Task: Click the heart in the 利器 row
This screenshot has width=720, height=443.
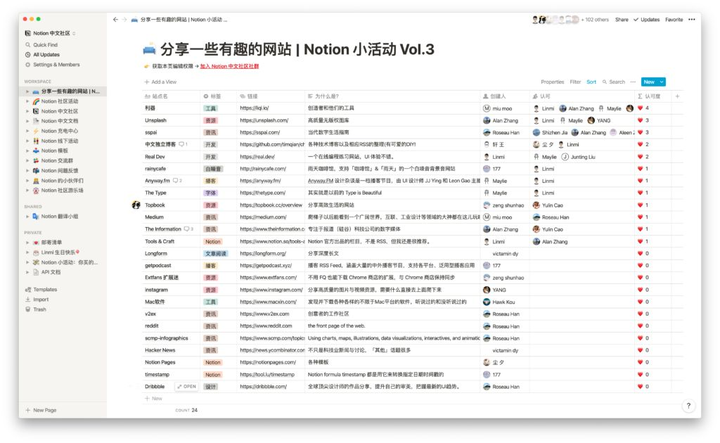Action: pyautogui.click(x=640, y=109)
